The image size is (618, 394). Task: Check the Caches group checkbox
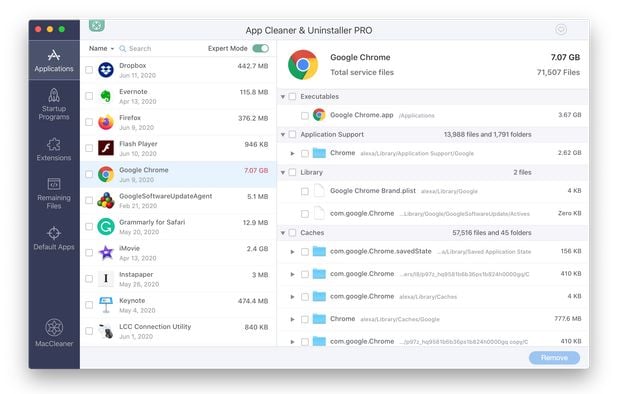pos(292,233)
